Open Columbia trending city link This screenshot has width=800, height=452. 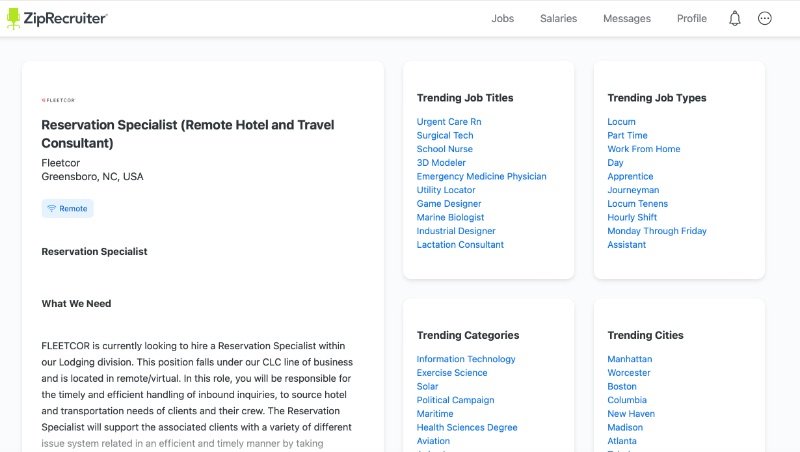tap(627, 400)
